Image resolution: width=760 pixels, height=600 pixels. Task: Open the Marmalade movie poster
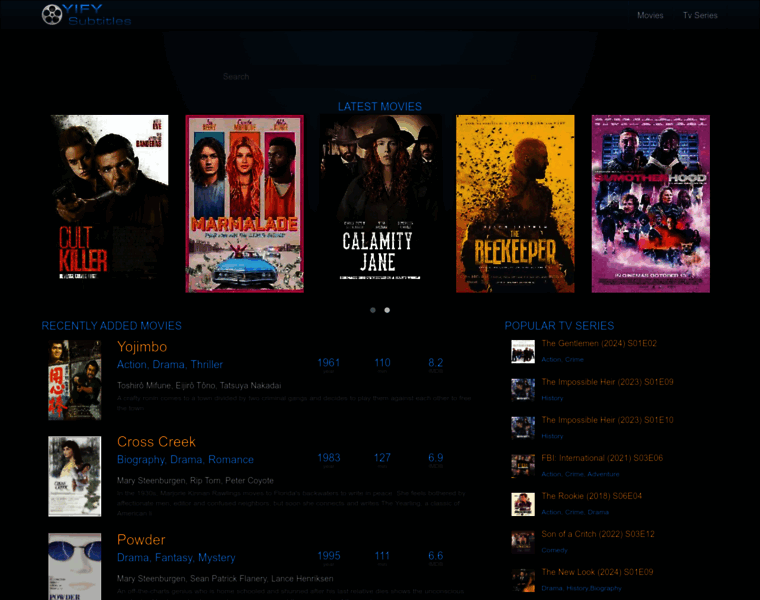point(244,204)
